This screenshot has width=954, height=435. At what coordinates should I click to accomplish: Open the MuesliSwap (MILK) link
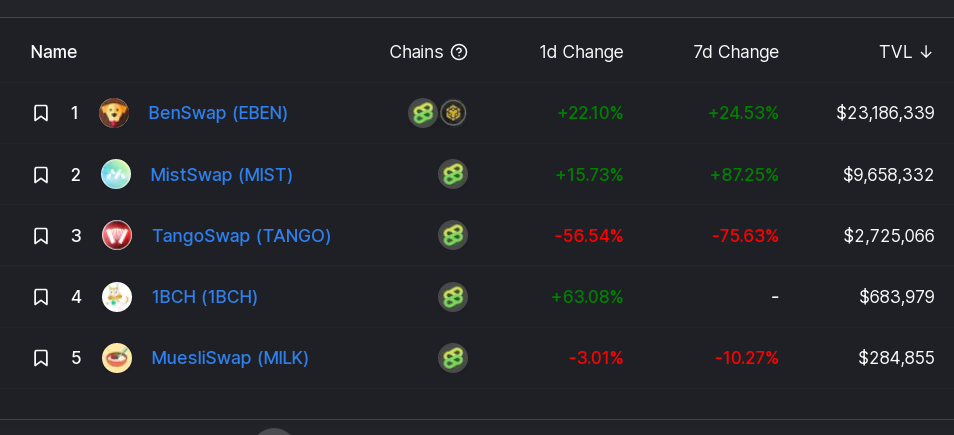tap(230, 358)
